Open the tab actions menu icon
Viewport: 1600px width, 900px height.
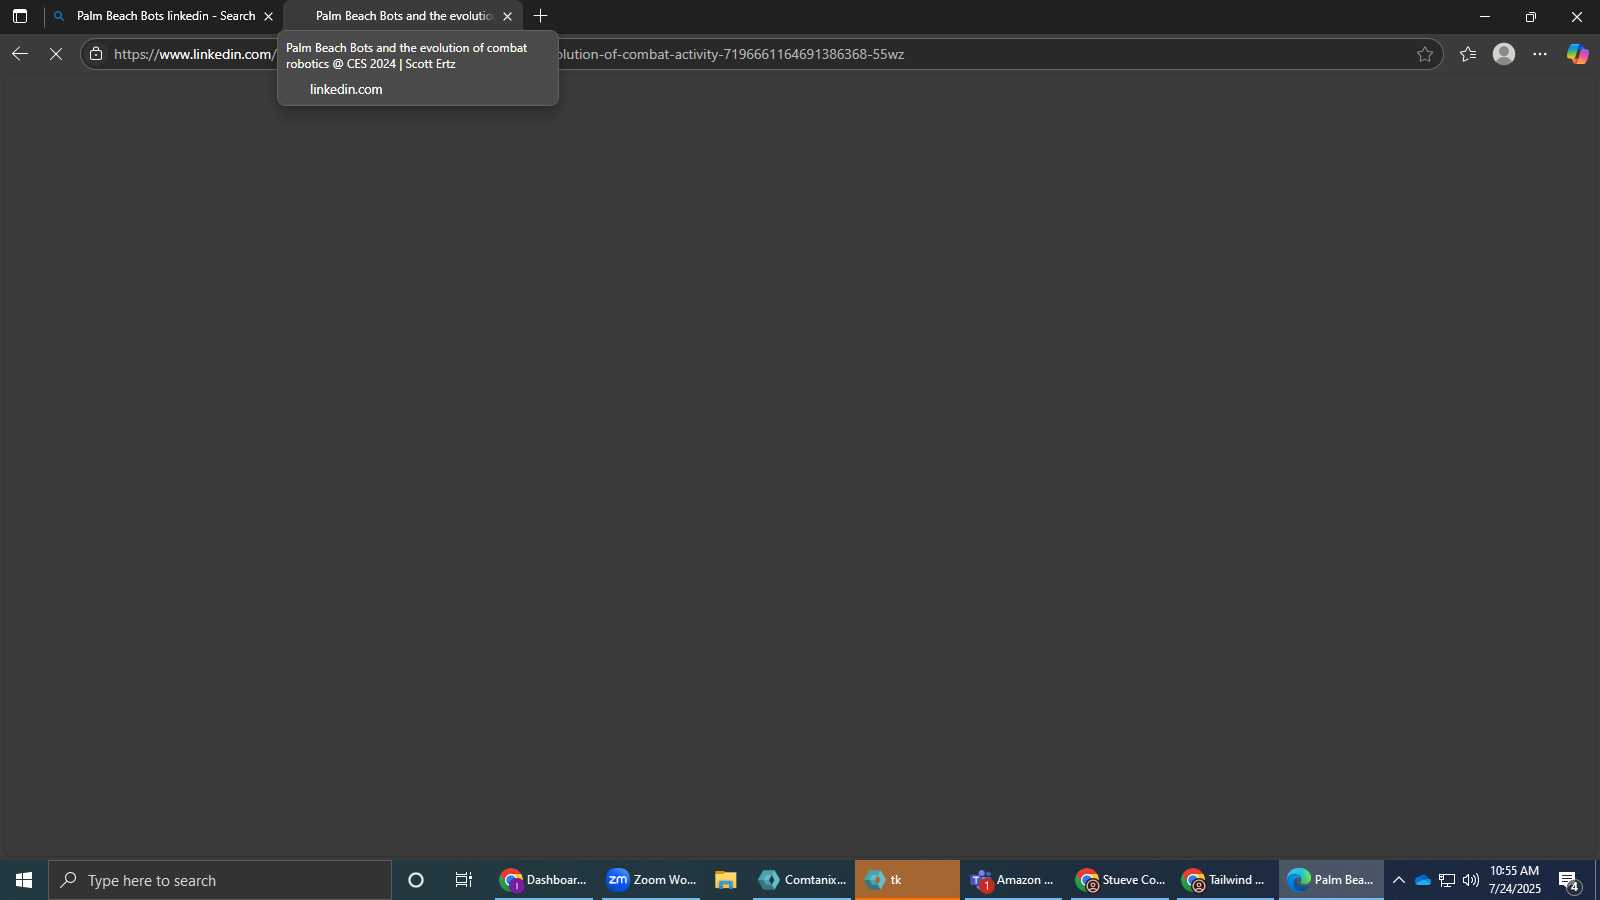pos(20,16)
